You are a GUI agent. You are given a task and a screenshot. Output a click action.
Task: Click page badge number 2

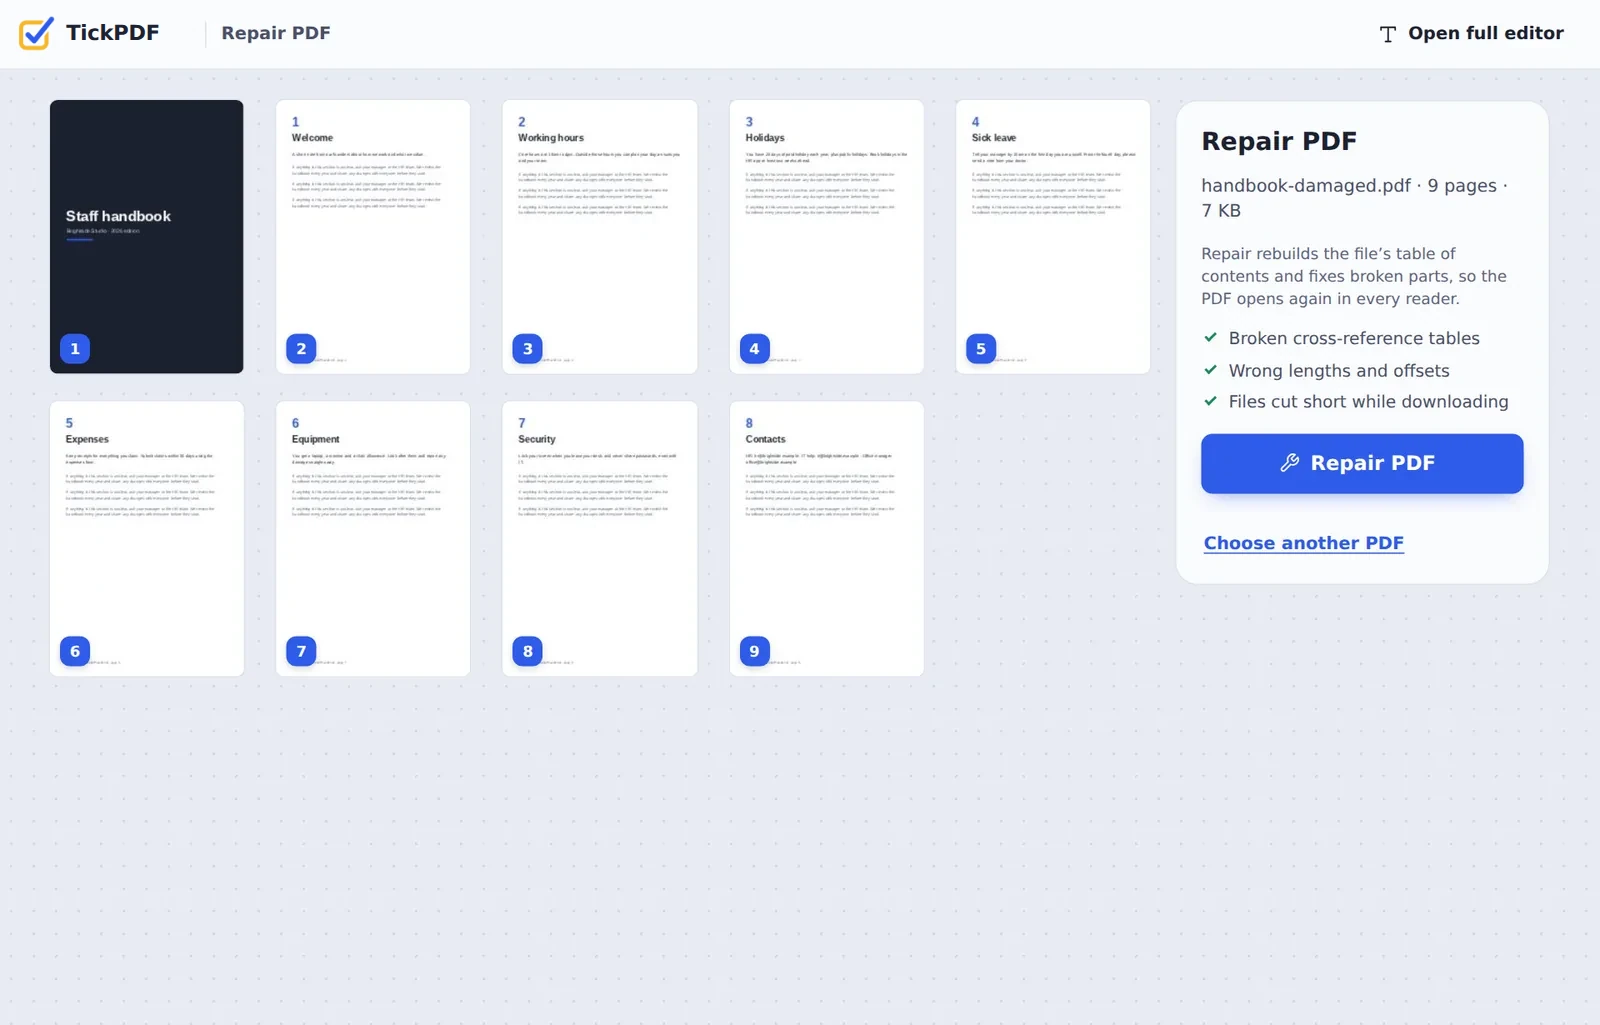click(301, 349)
